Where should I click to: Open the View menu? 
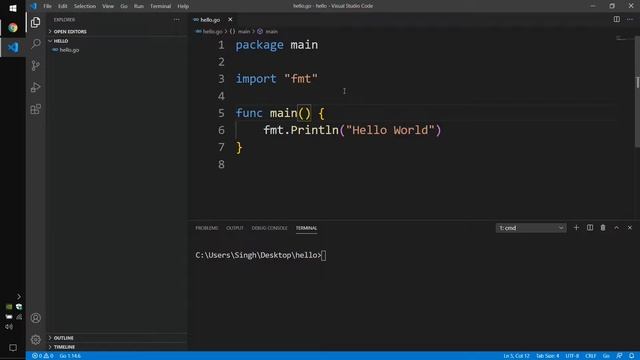point(108,6)
